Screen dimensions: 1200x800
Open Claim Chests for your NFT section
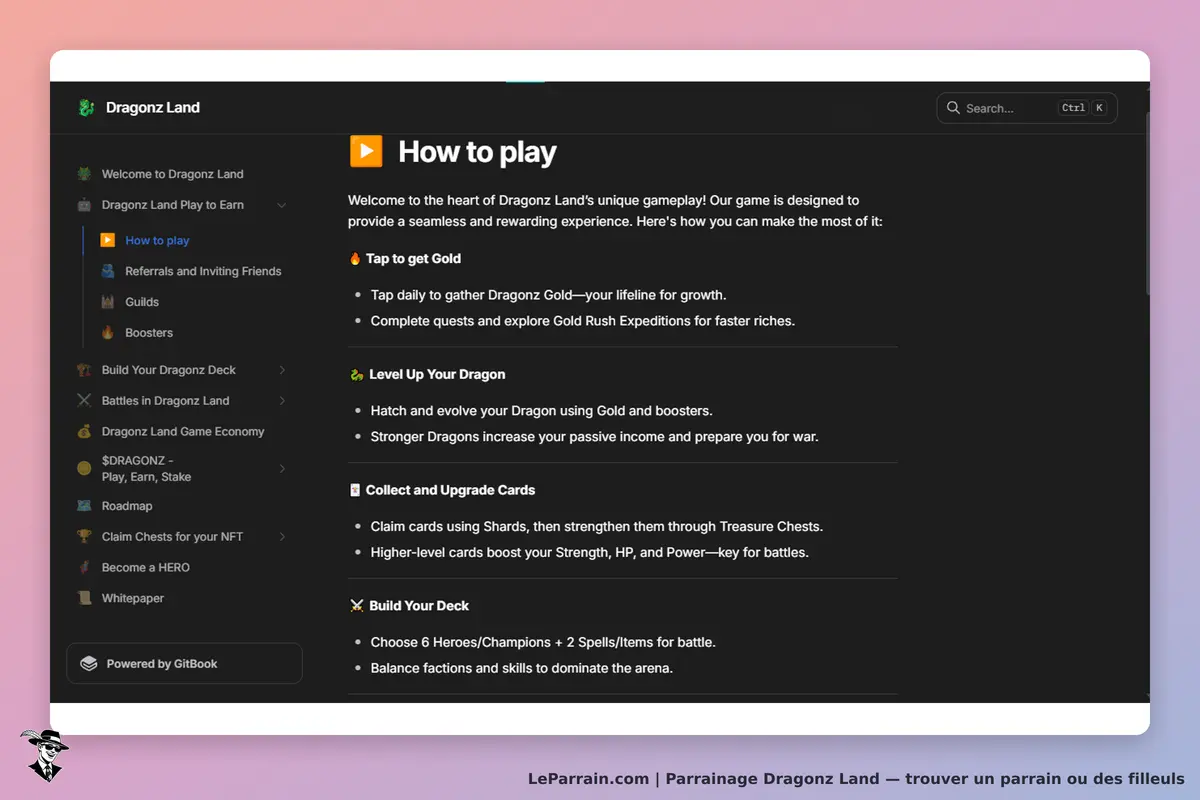[172, 537]
